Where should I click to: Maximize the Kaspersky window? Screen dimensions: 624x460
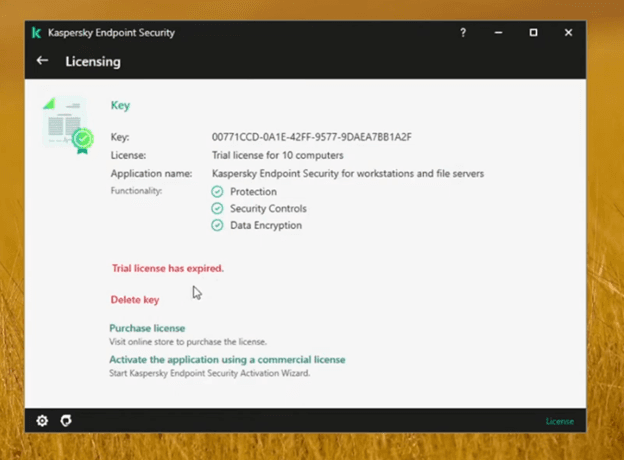coord(533,33)
